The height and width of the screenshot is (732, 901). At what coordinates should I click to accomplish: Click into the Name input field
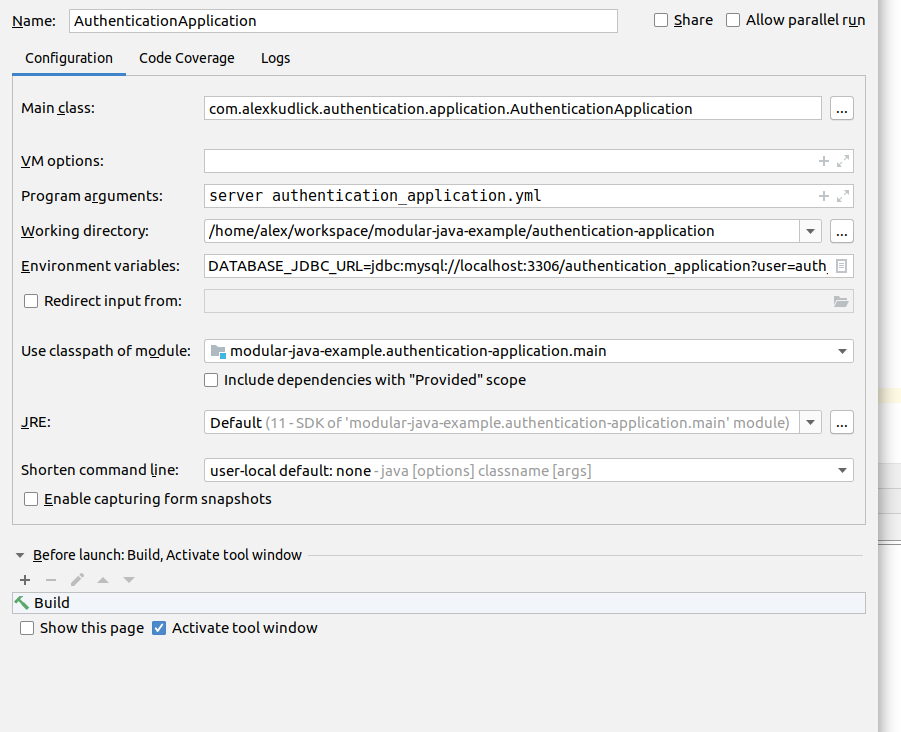pos(343,21)
